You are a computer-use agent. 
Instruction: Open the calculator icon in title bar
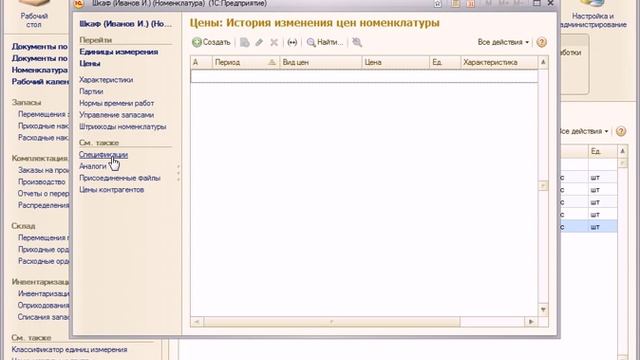pyautogui.click(x=455, y=4)
